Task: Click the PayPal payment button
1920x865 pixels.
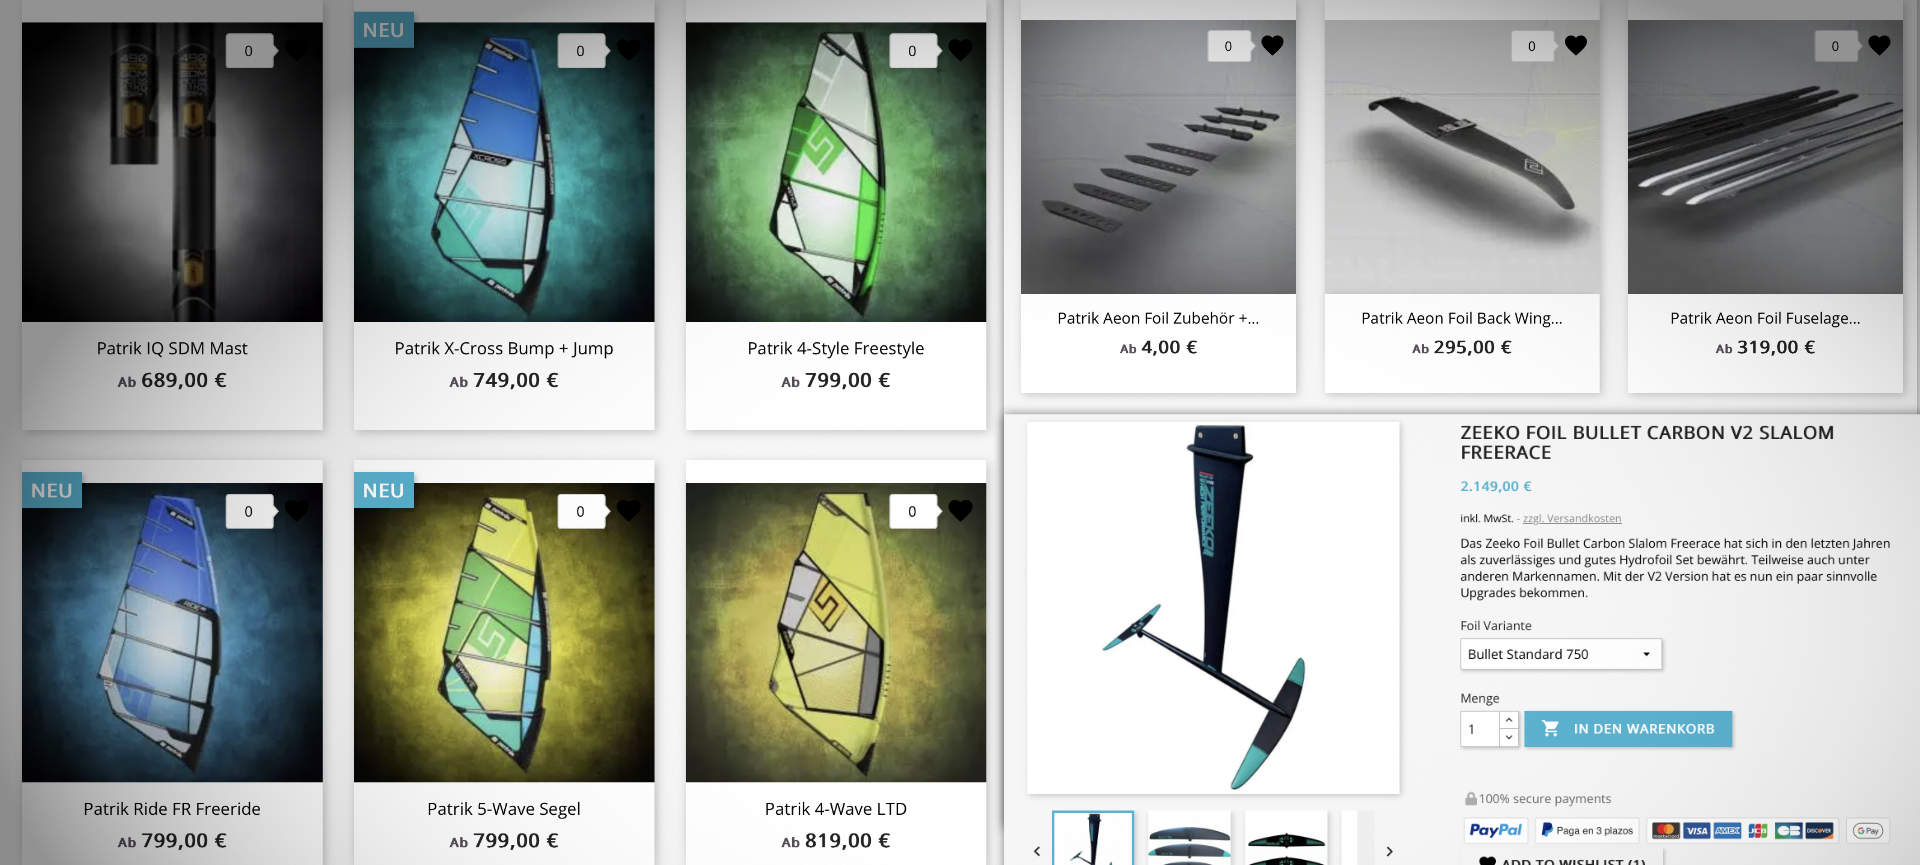Action: (x=1495, y=830)
